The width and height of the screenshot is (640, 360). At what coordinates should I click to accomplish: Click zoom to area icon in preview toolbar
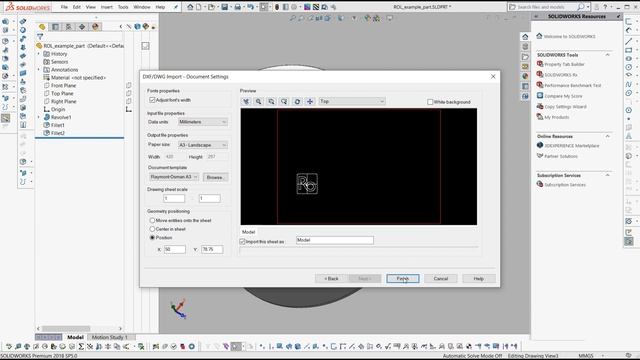pyautogui.click(x=271, y=101)
